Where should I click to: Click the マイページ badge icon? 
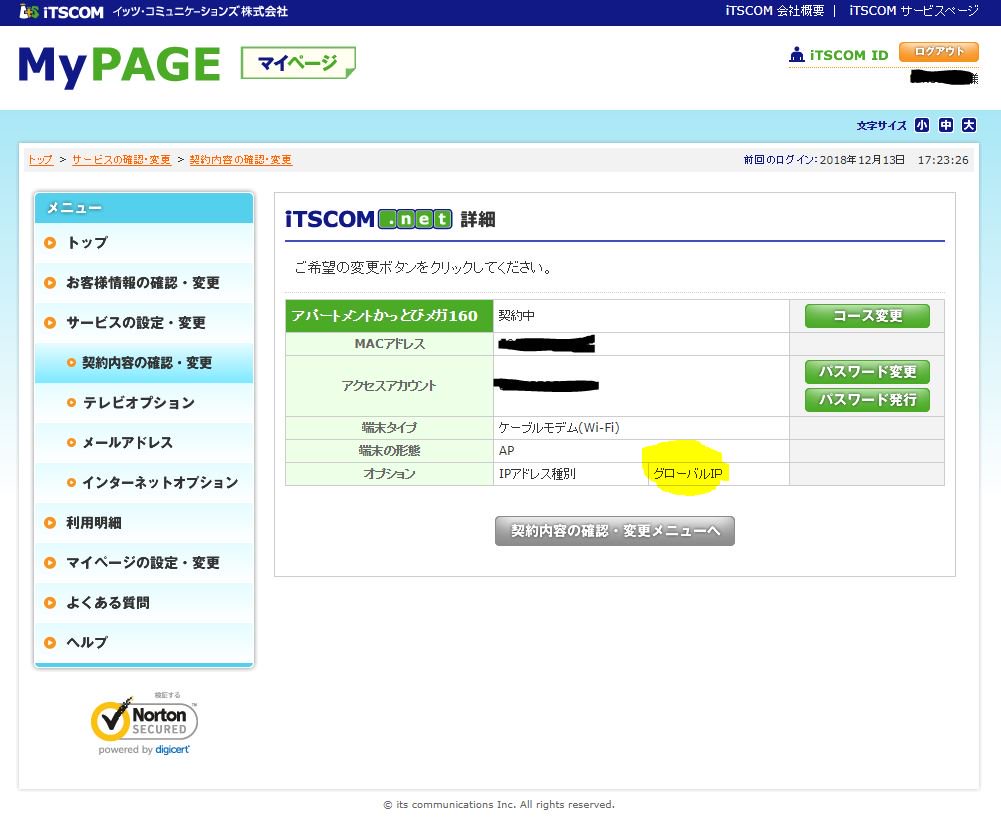tap(298, 63)
